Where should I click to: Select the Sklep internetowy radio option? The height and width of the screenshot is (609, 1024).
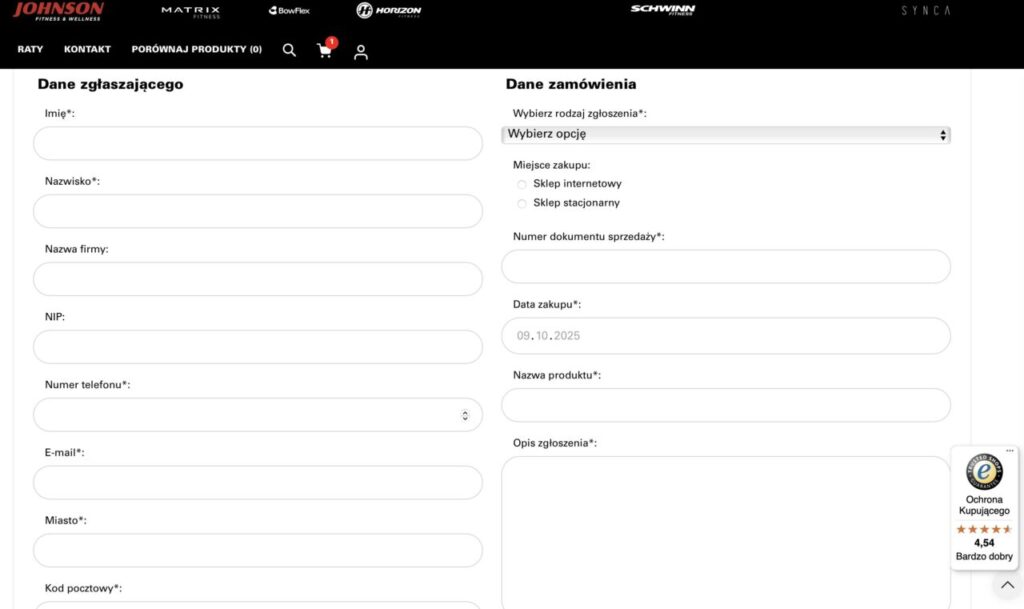pyautogui.click(x=522, y=184)
